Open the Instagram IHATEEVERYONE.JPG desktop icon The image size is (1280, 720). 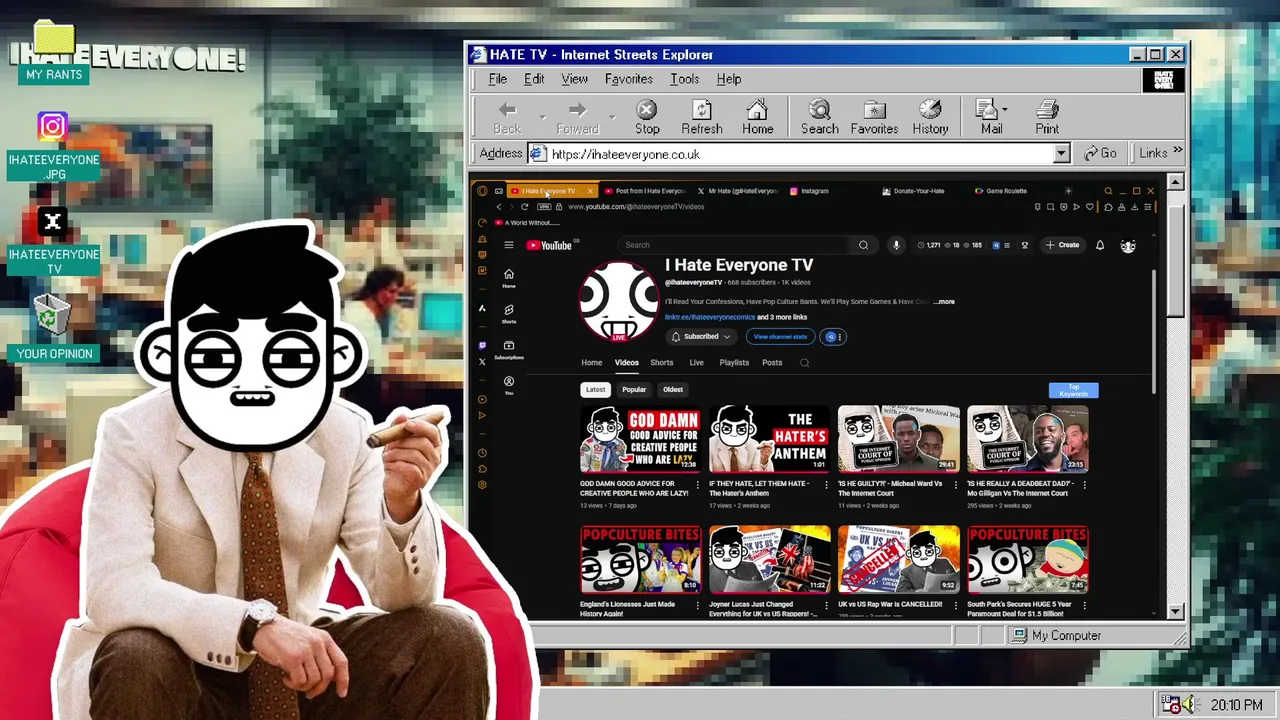pyautogui.click(x=54, y=146)
